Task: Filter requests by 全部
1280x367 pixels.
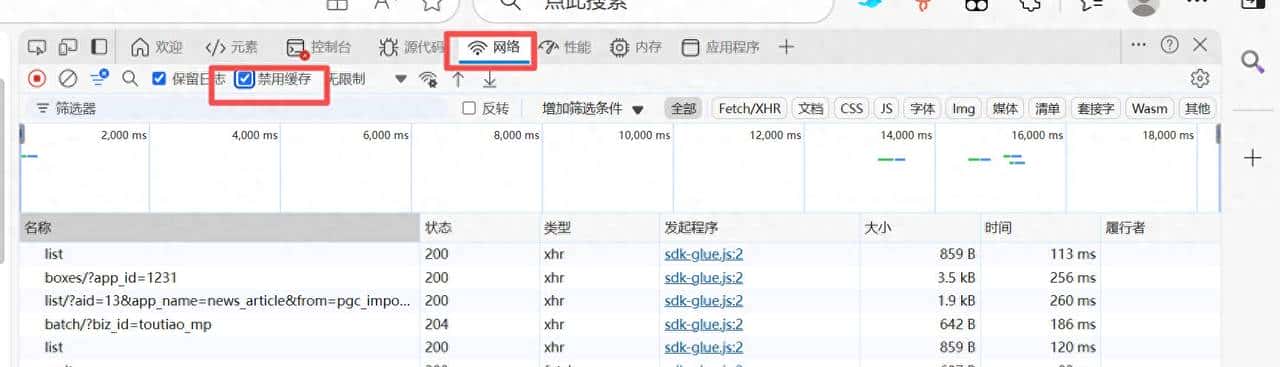Action: (684, 108)
